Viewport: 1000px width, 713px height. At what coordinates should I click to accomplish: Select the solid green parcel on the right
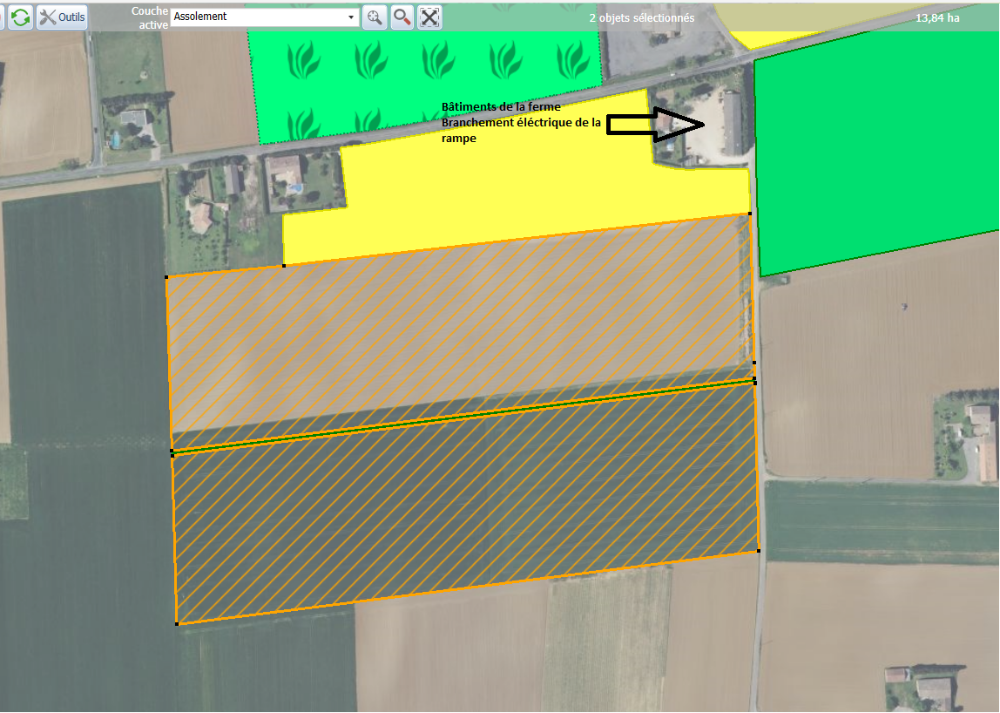[x=870, y=150]
